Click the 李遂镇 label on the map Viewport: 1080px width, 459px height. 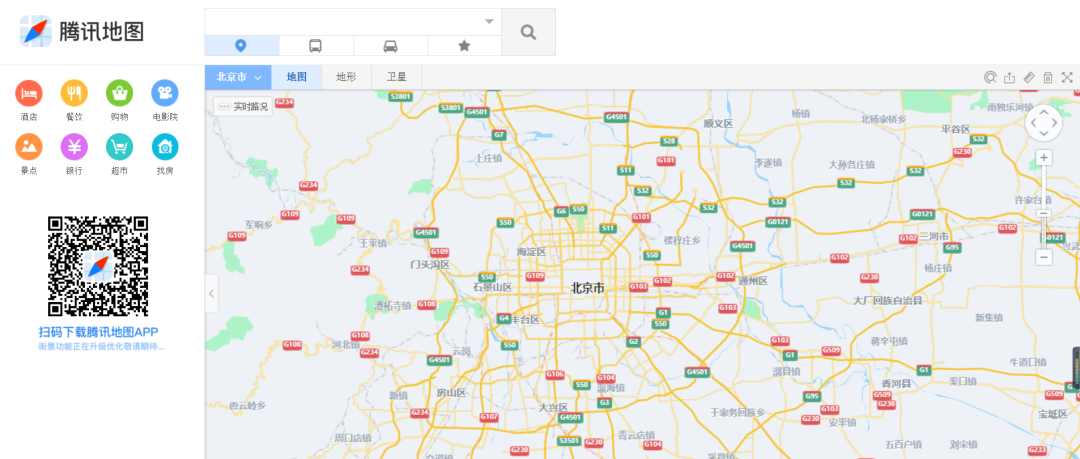point(767,163)
